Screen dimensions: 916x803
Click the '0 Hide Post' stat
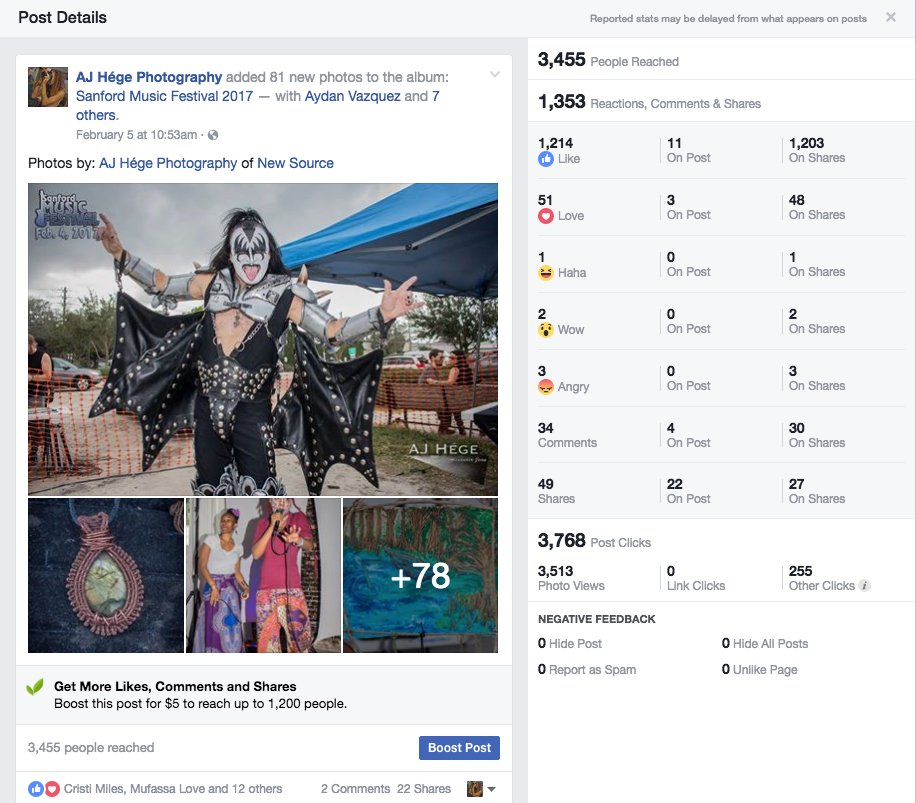tap(570, 644)
